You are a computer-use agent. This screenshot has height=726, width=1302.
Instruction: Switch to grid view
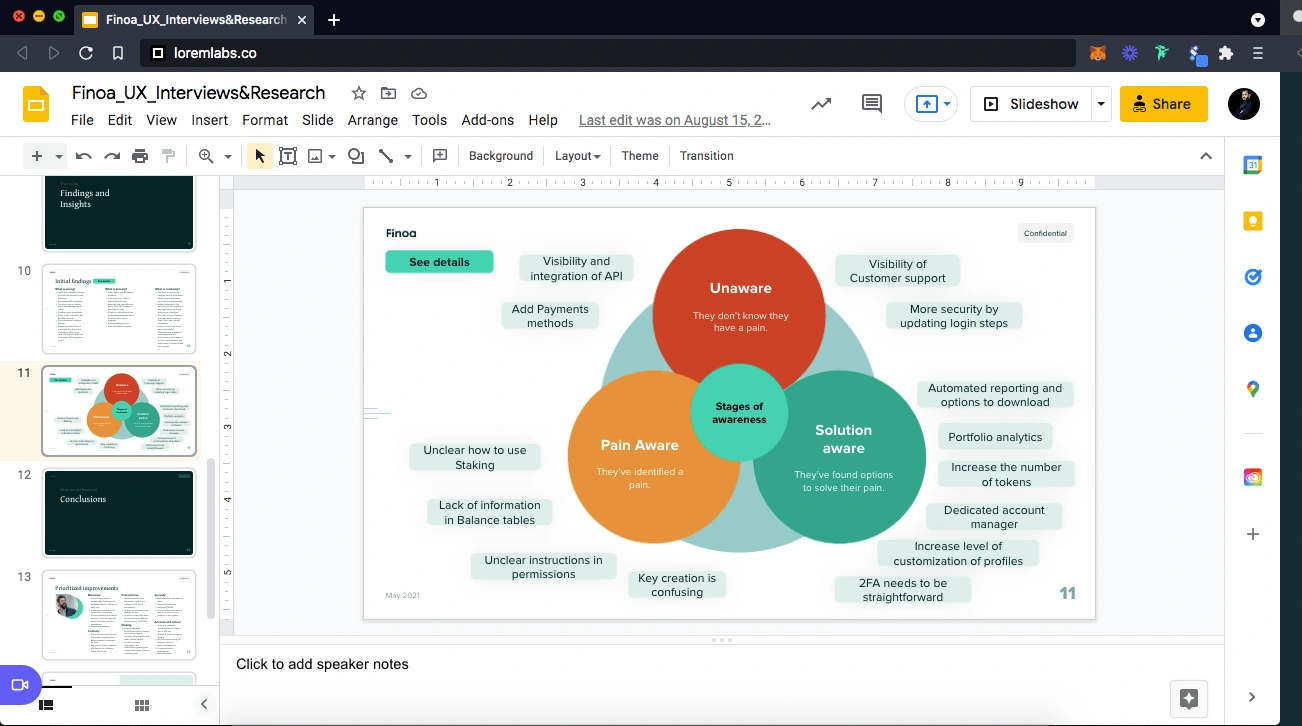click(142, 705)
